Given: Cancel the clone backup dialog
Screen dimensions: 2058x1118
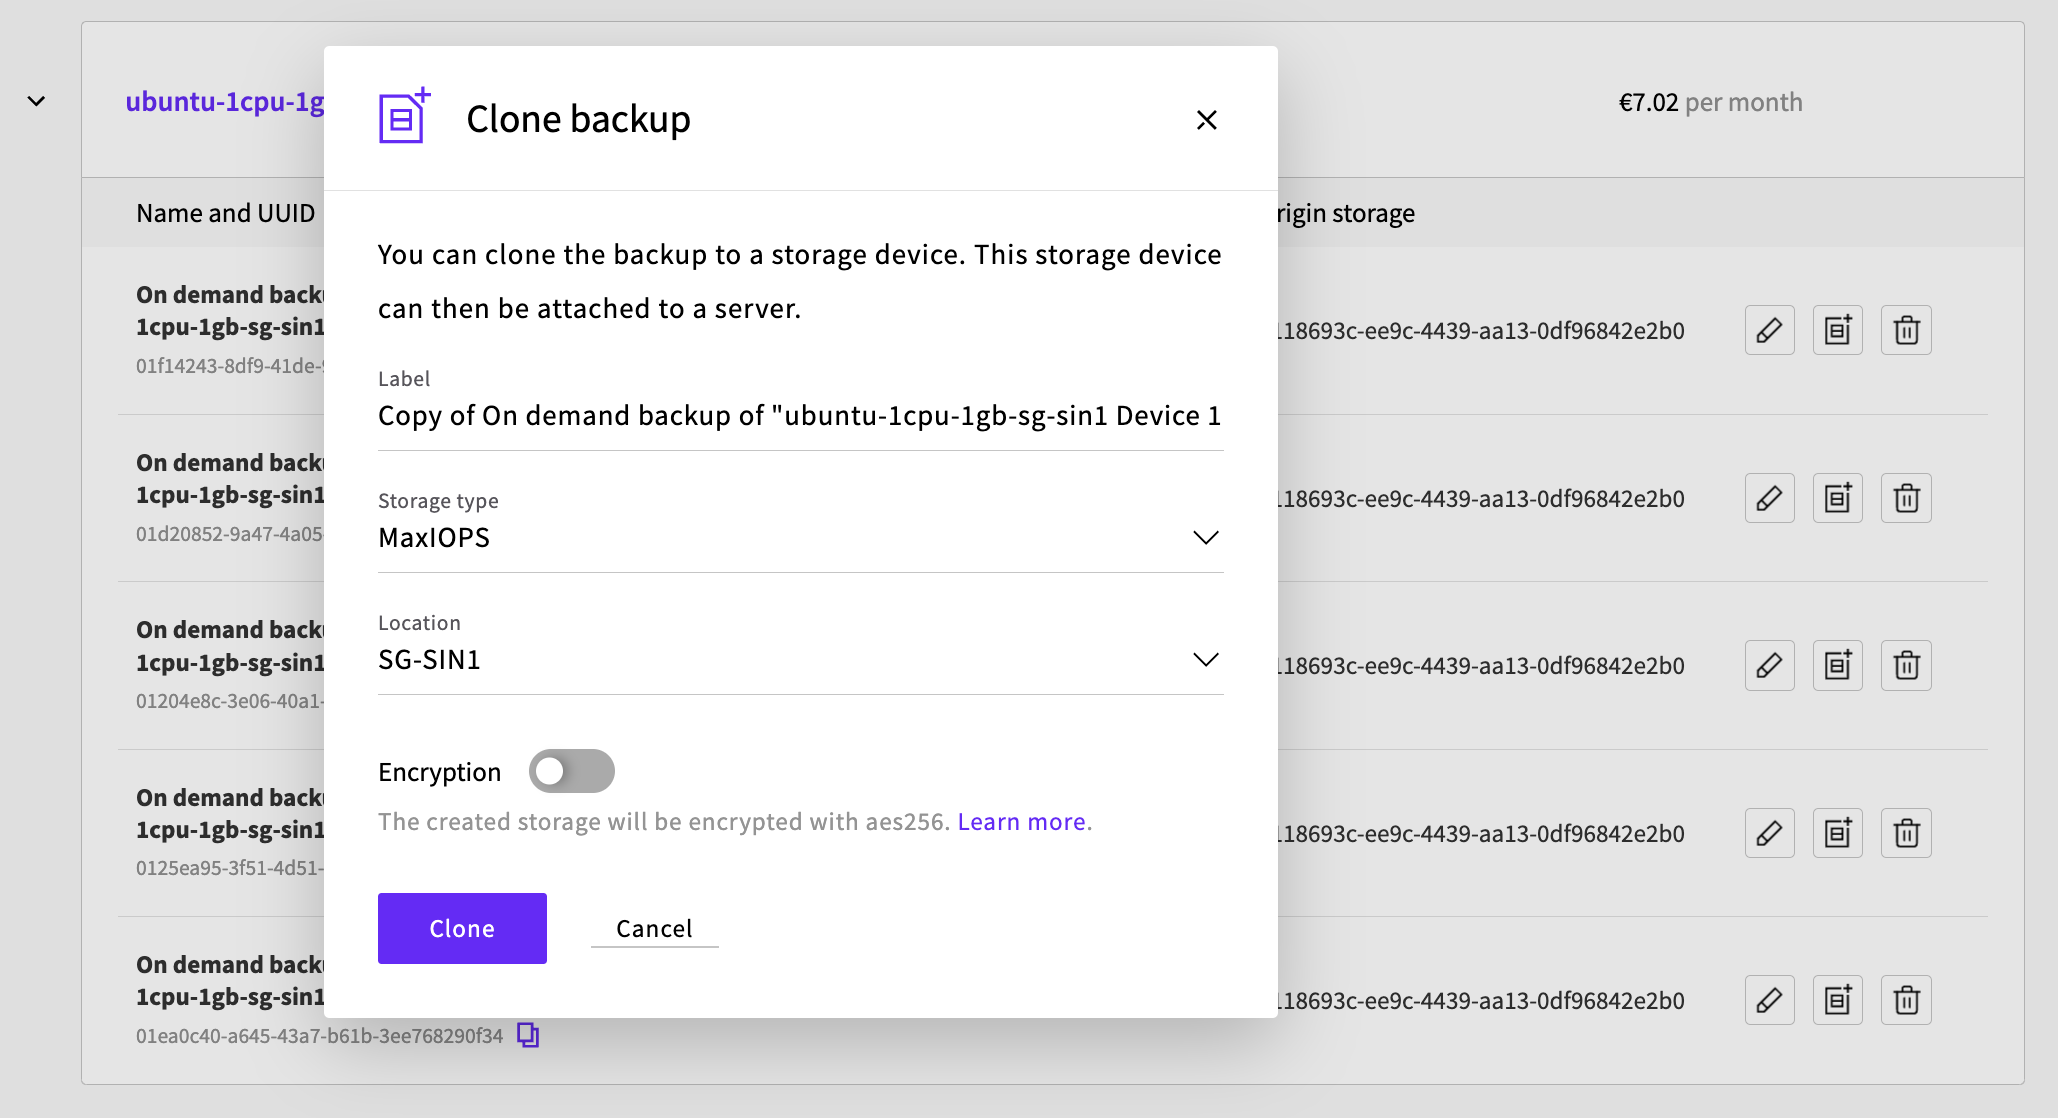Looking at the screenshot, I should tap(654, 929).
